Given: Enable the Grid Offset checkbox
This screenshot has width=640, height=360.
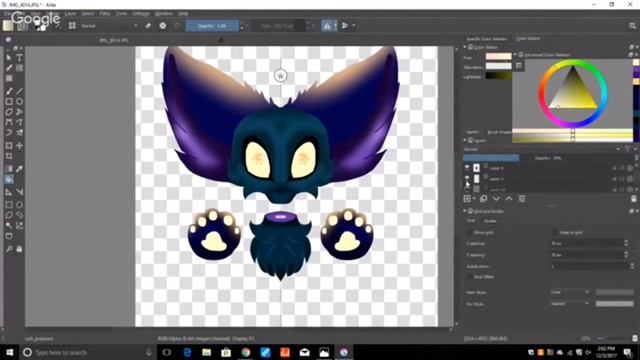Looking at the screenshot, I should 469,277.
